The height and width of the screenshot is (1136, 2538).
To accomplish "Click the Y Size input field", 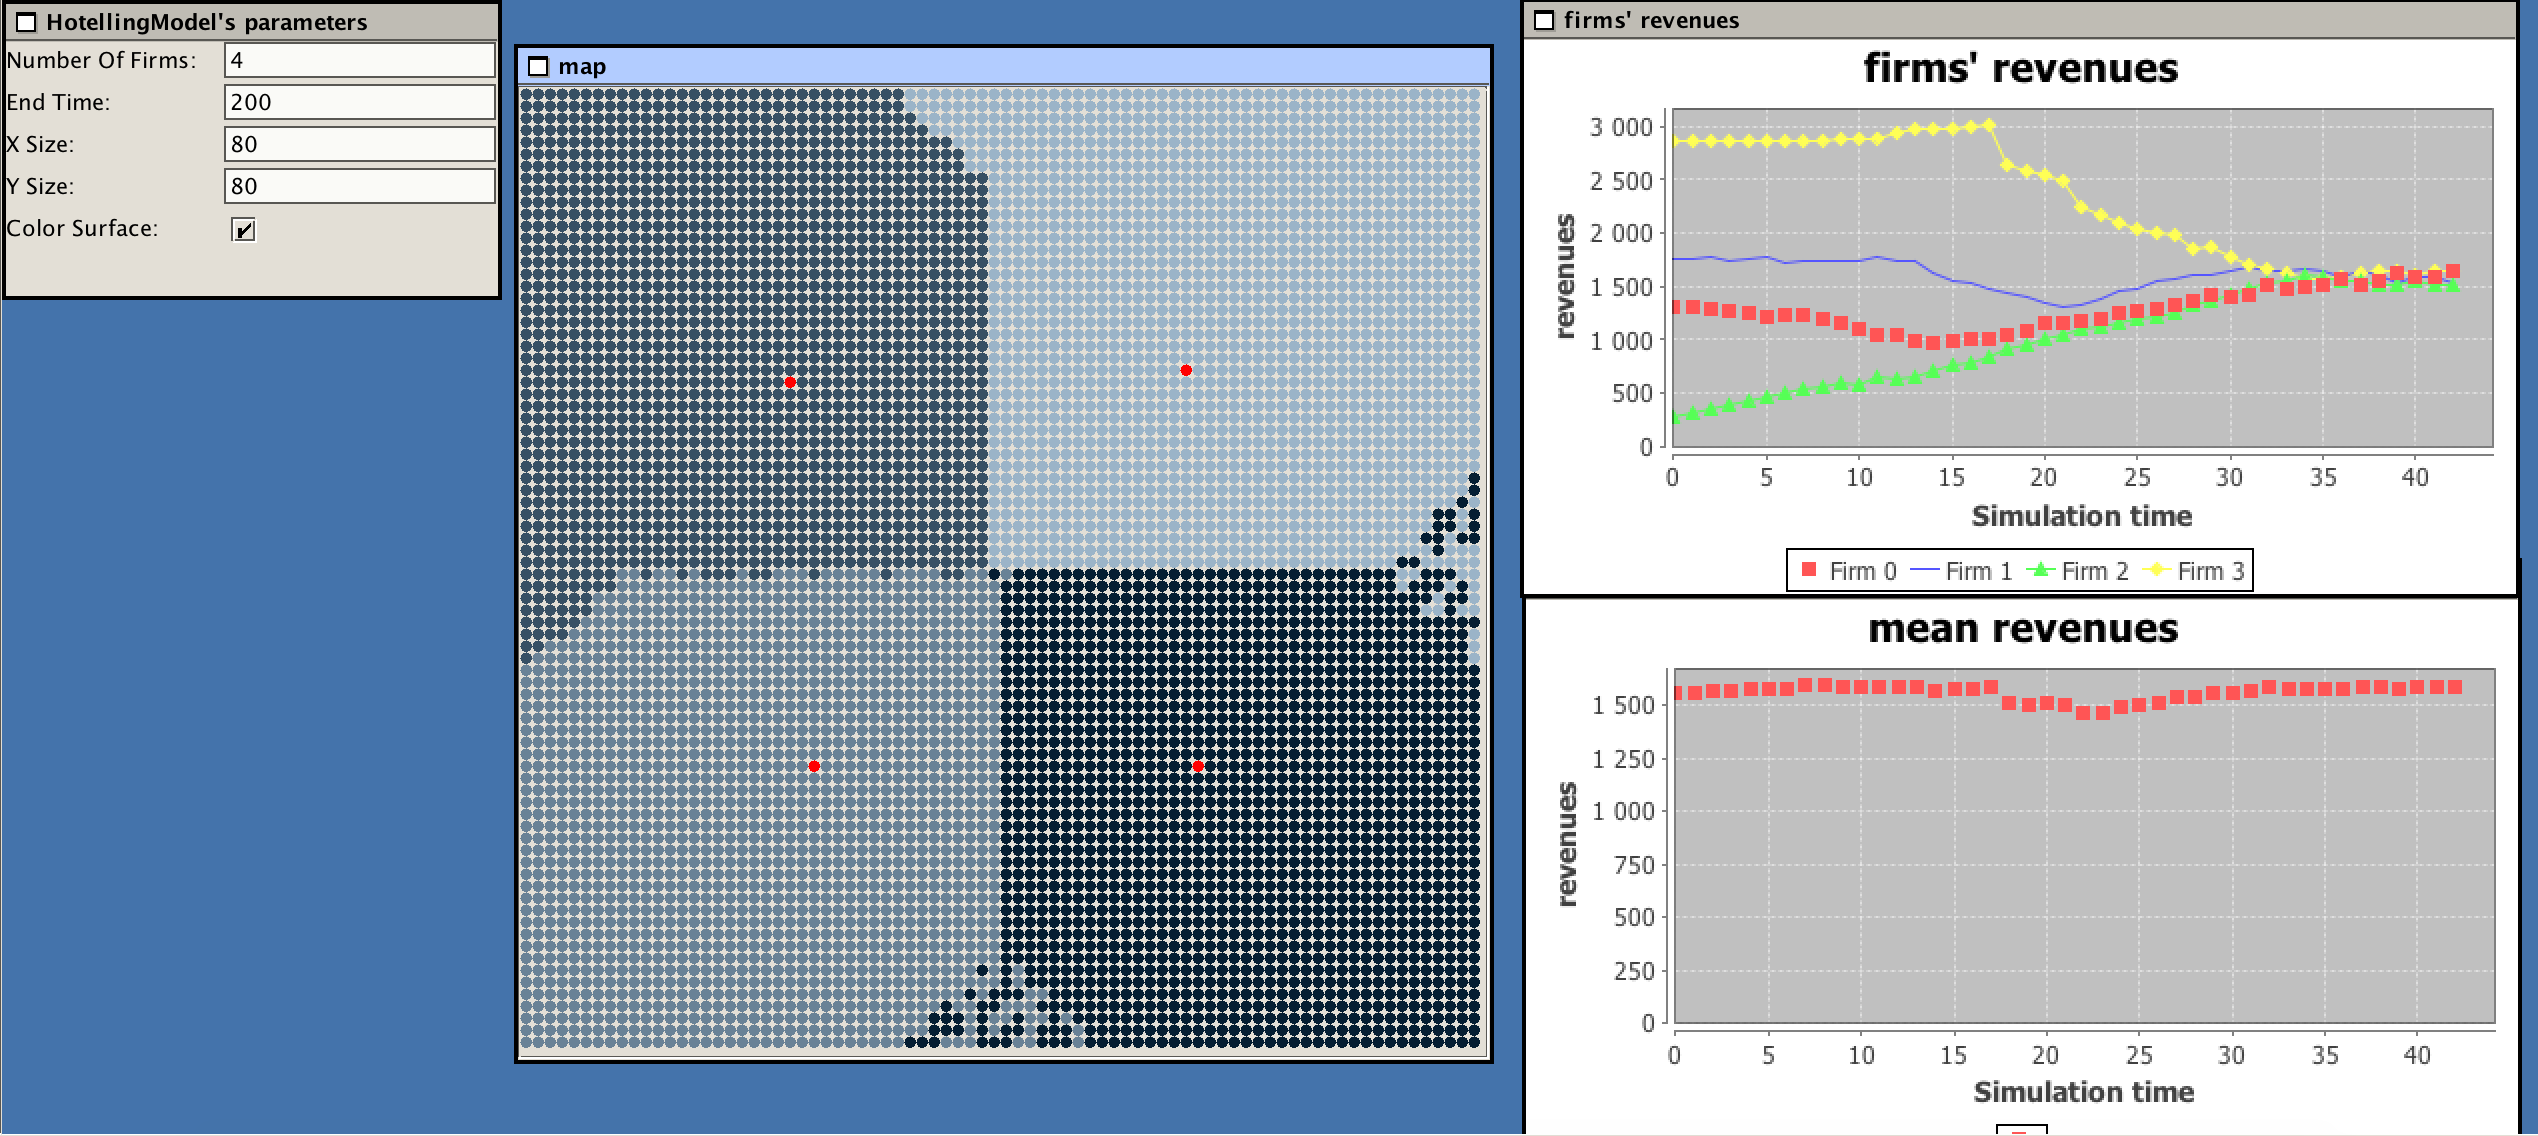I will [359, 186].
